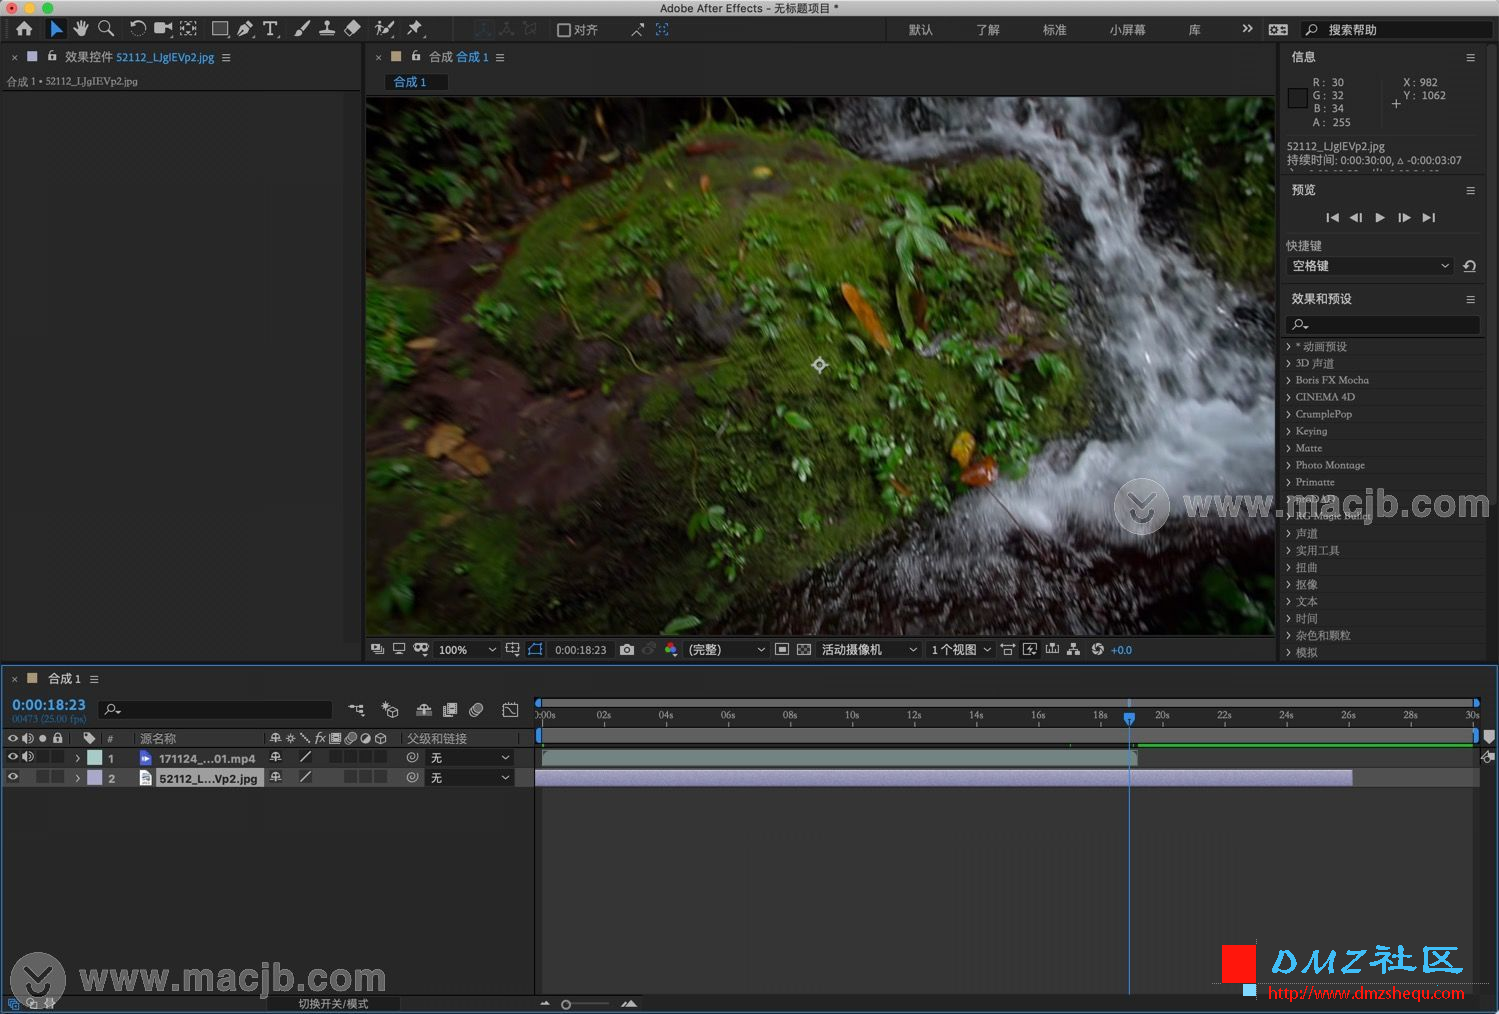This screenshot has width=1499, height=1014.
Task: Select the Rotation tool
Action: 138,29
